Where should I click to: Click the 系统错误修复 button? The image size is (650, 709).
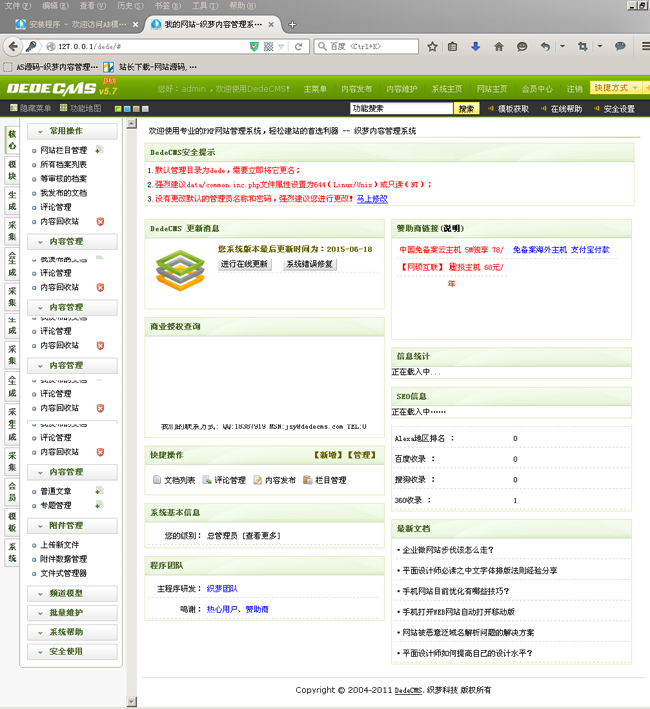point(310,264)
